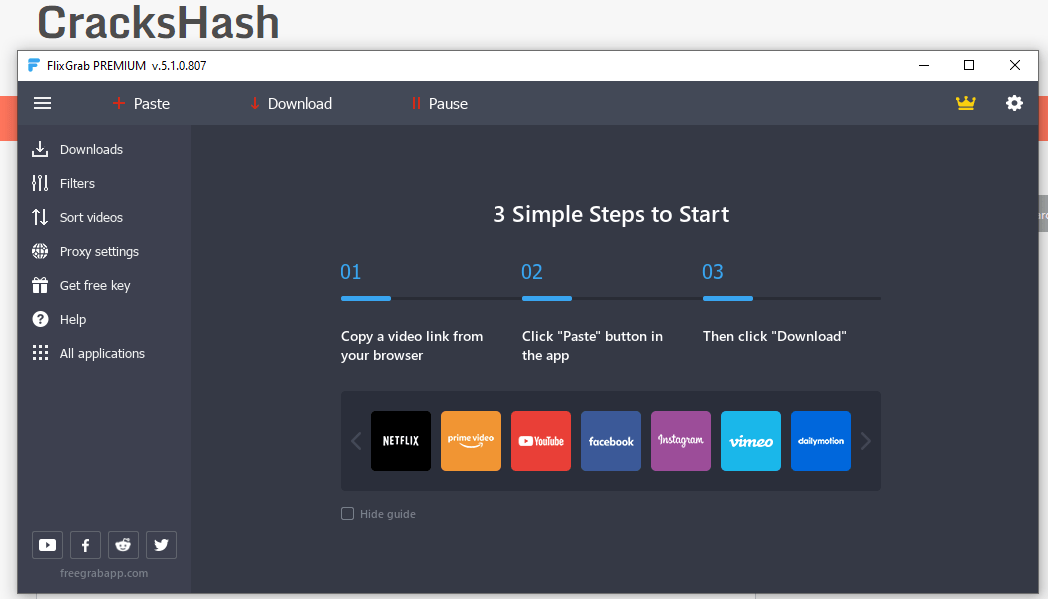Click the Vimeo service tile

pos(751,441)
